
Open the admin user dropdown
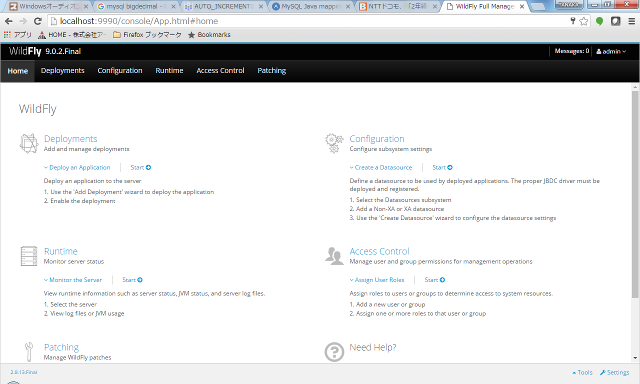[x=611, y=51]
